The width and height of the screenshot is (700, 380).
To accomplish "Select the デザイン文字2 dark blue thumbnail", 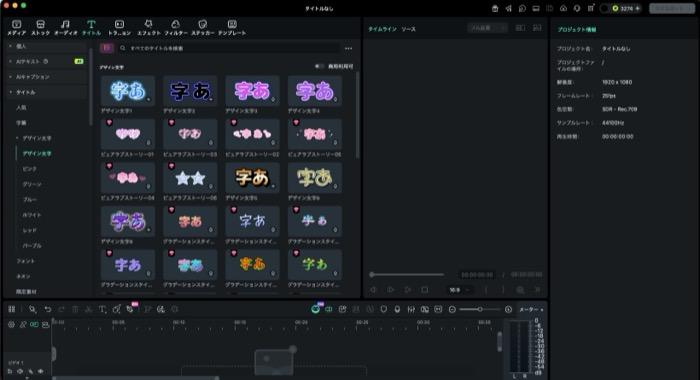I will tap(190, 91).
